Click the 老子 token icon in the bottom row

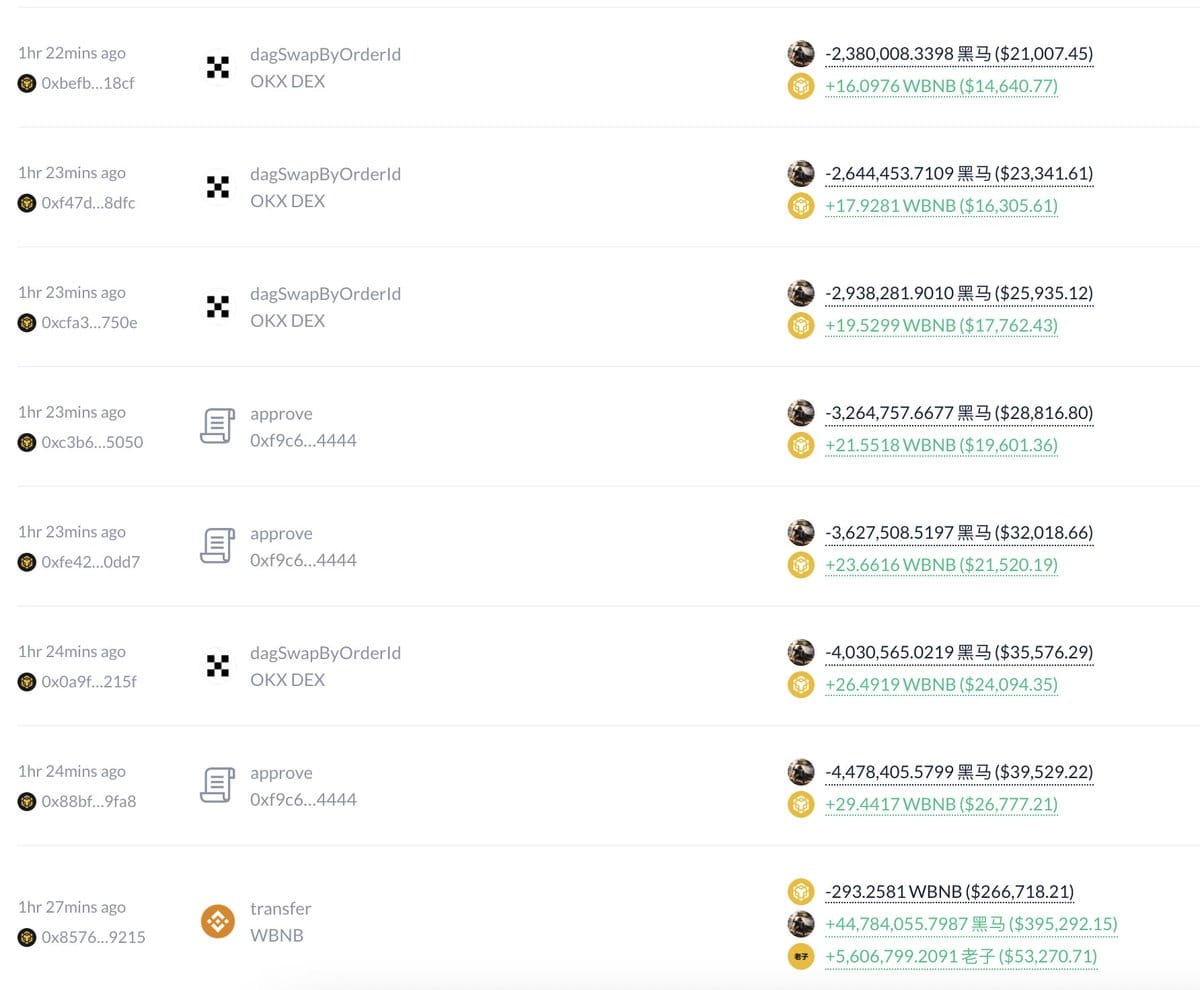[801, 957]
